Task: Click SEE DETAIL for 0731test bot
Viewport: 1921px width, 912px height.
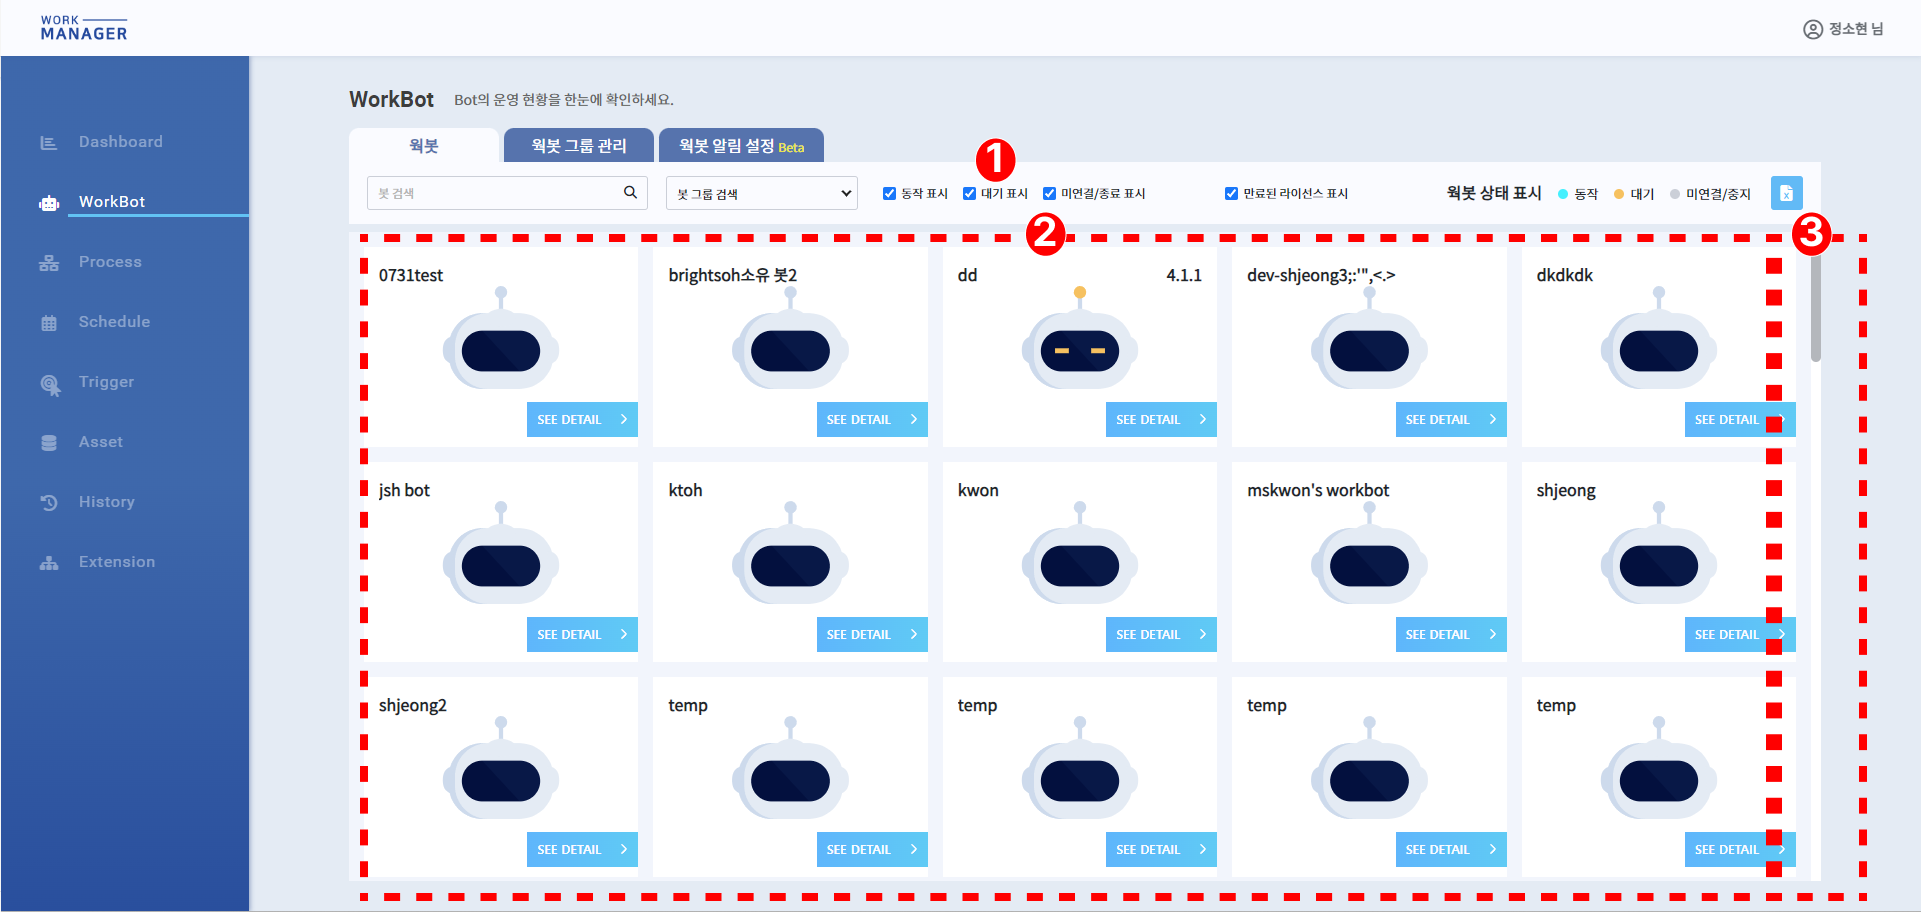Action: click(x=582, y=419)
